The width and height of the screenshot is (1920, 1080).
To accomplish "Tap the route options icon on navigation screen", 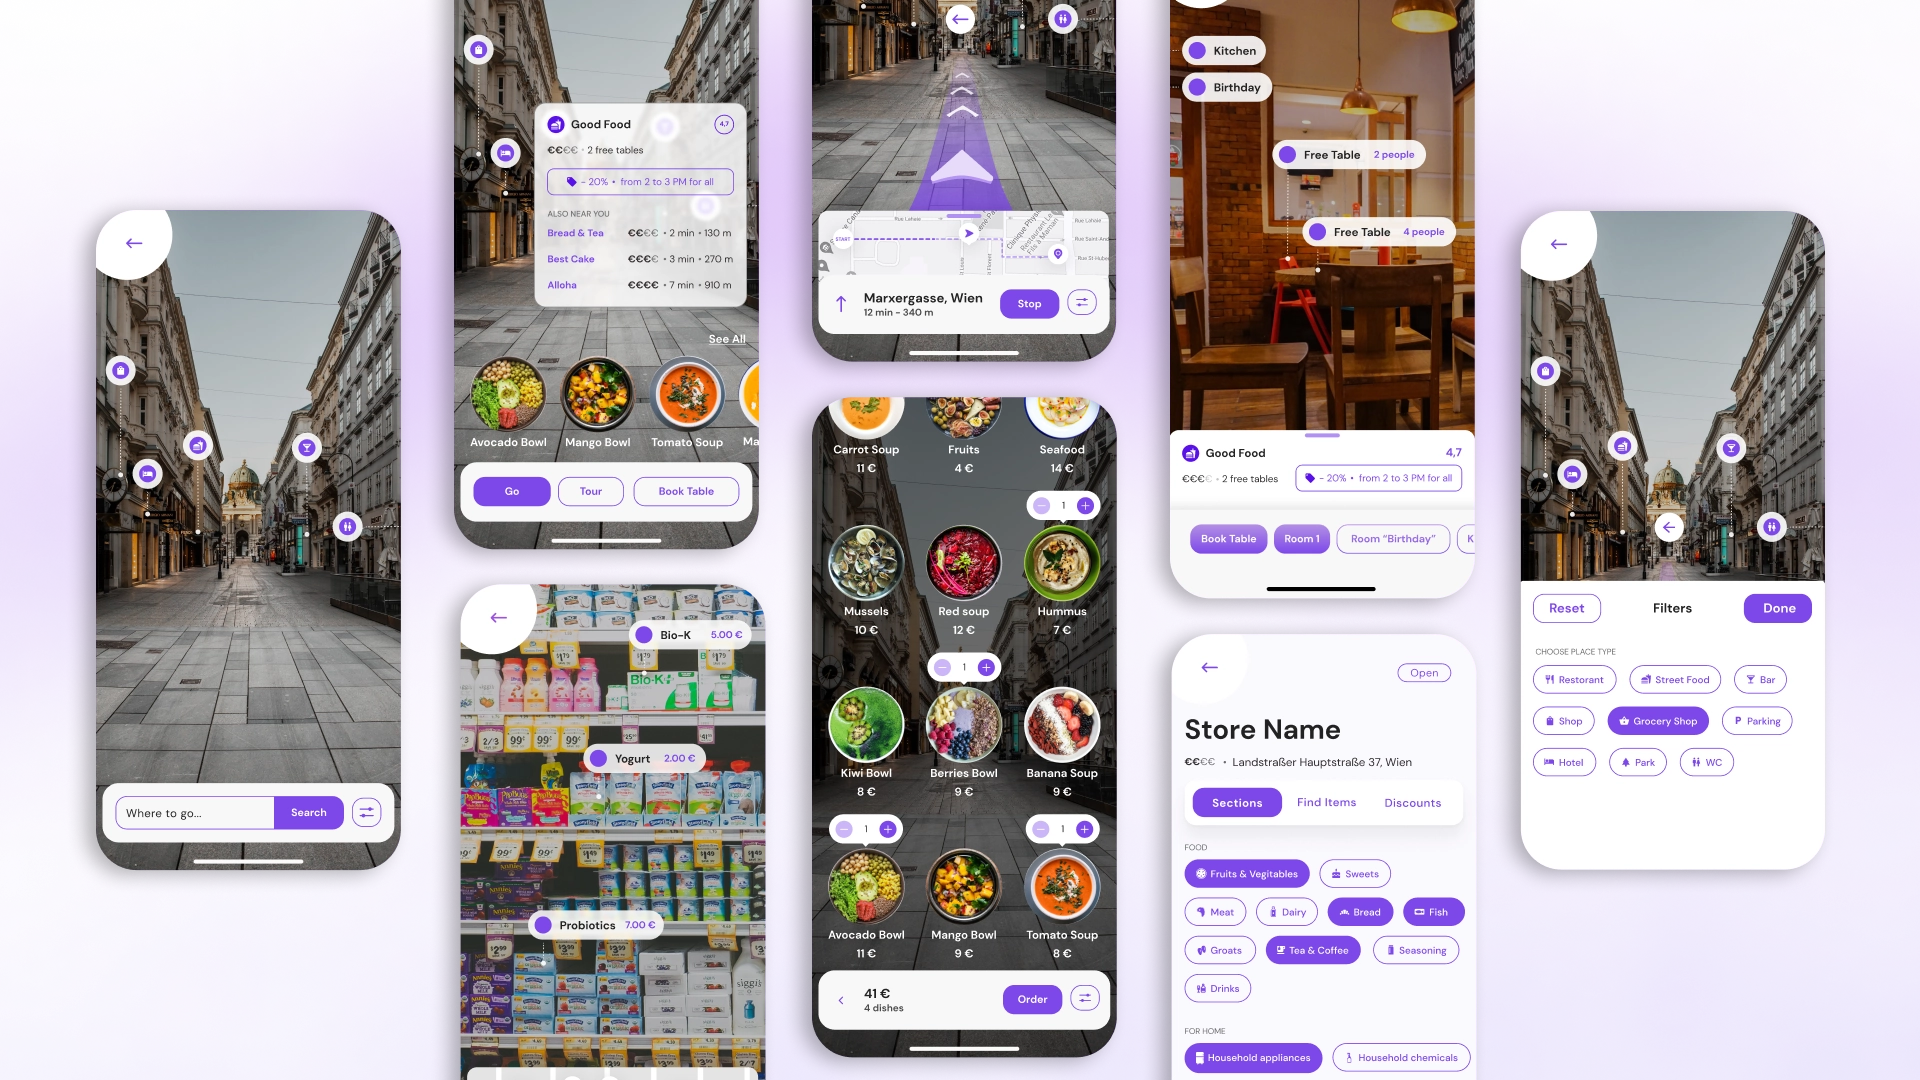I will (x=1081, y=303).
